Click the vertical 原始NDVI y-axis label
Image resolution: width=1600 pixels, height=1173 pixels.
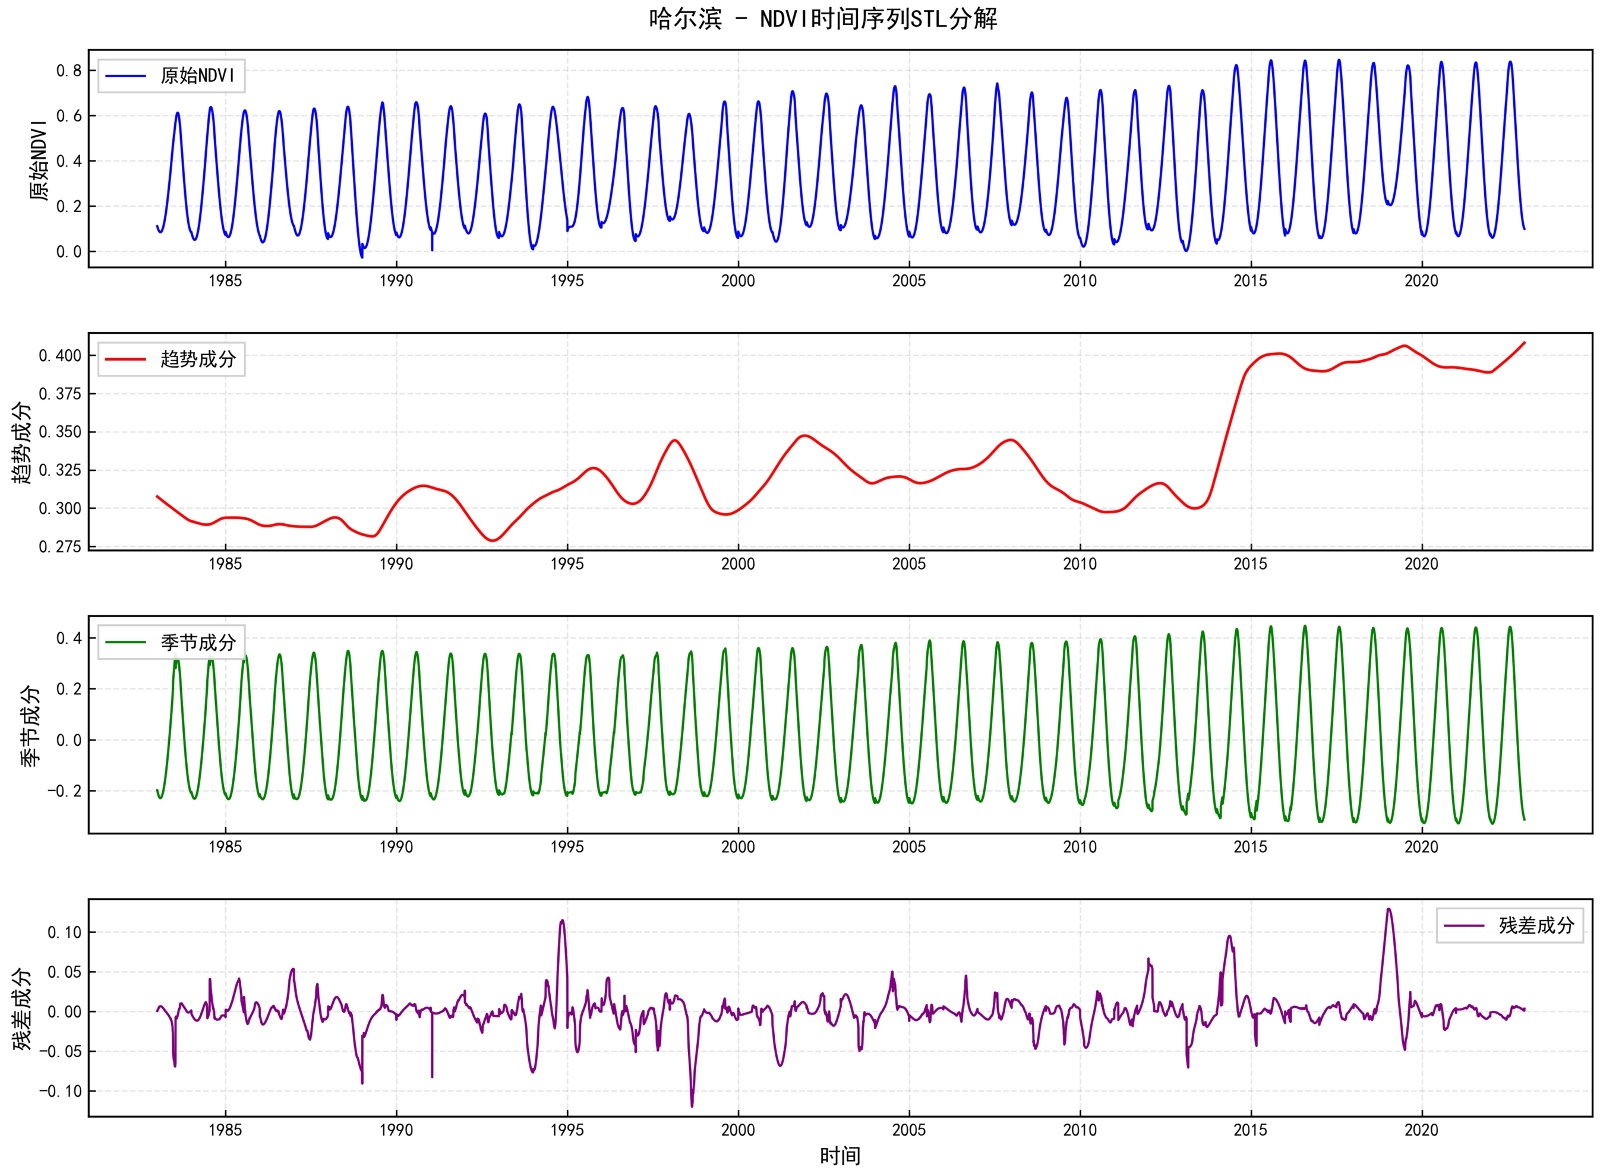tap(39, 160)
